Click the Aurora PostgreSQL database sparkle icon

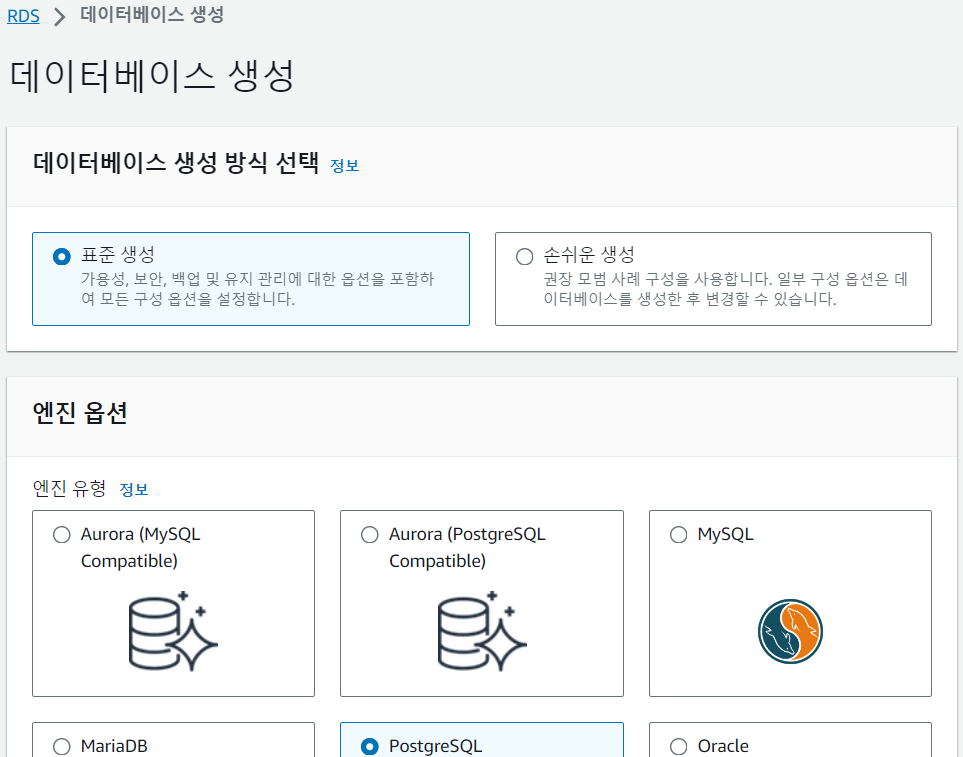482,631
